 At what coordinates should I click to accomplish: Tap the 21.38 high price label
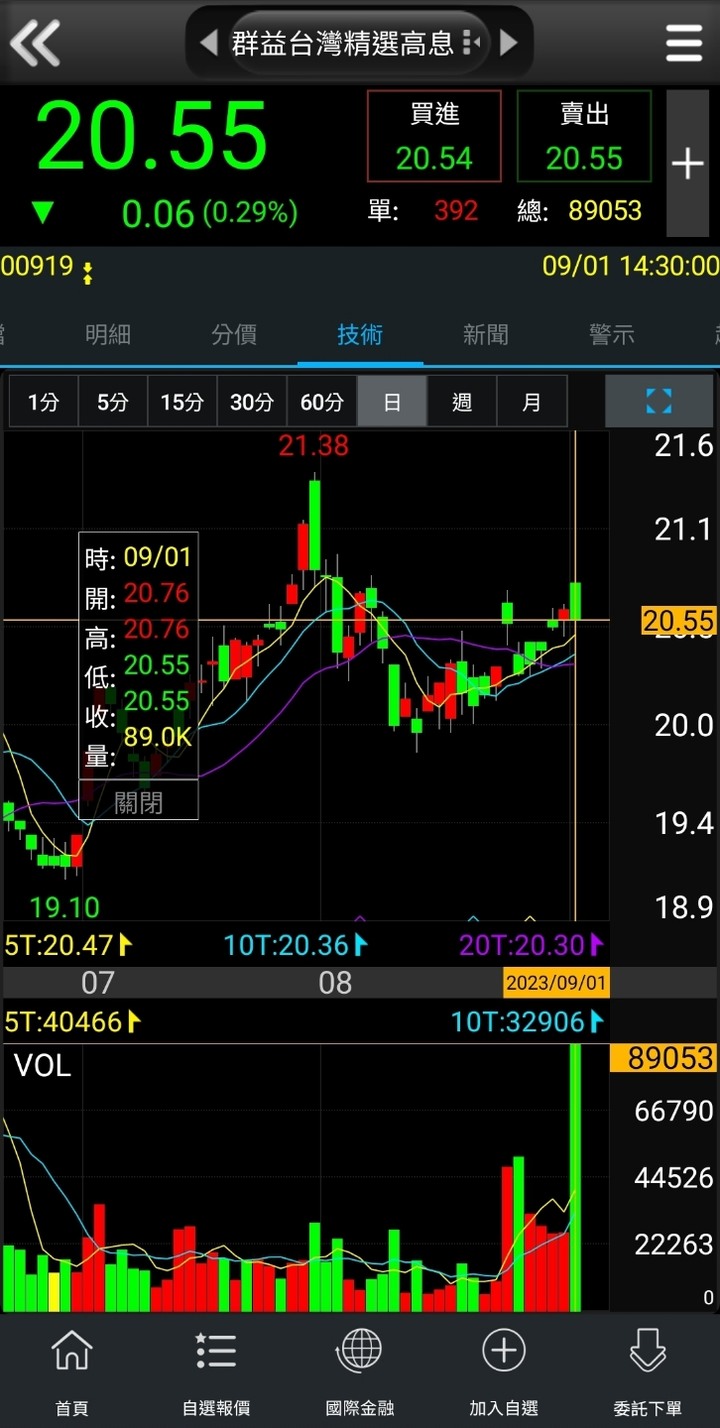pyautogui.click(x=314, y=446)
